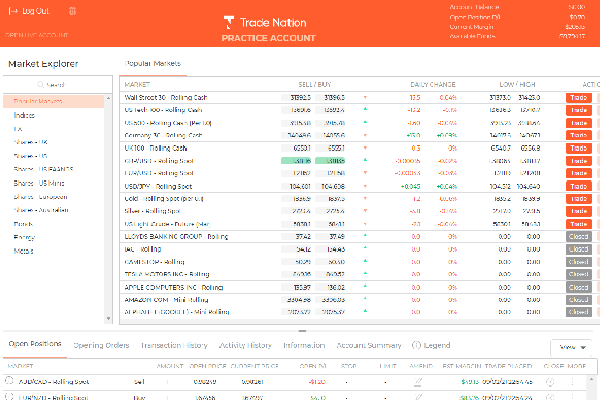Click the green GBP/USD buy price

coord(330,161)
